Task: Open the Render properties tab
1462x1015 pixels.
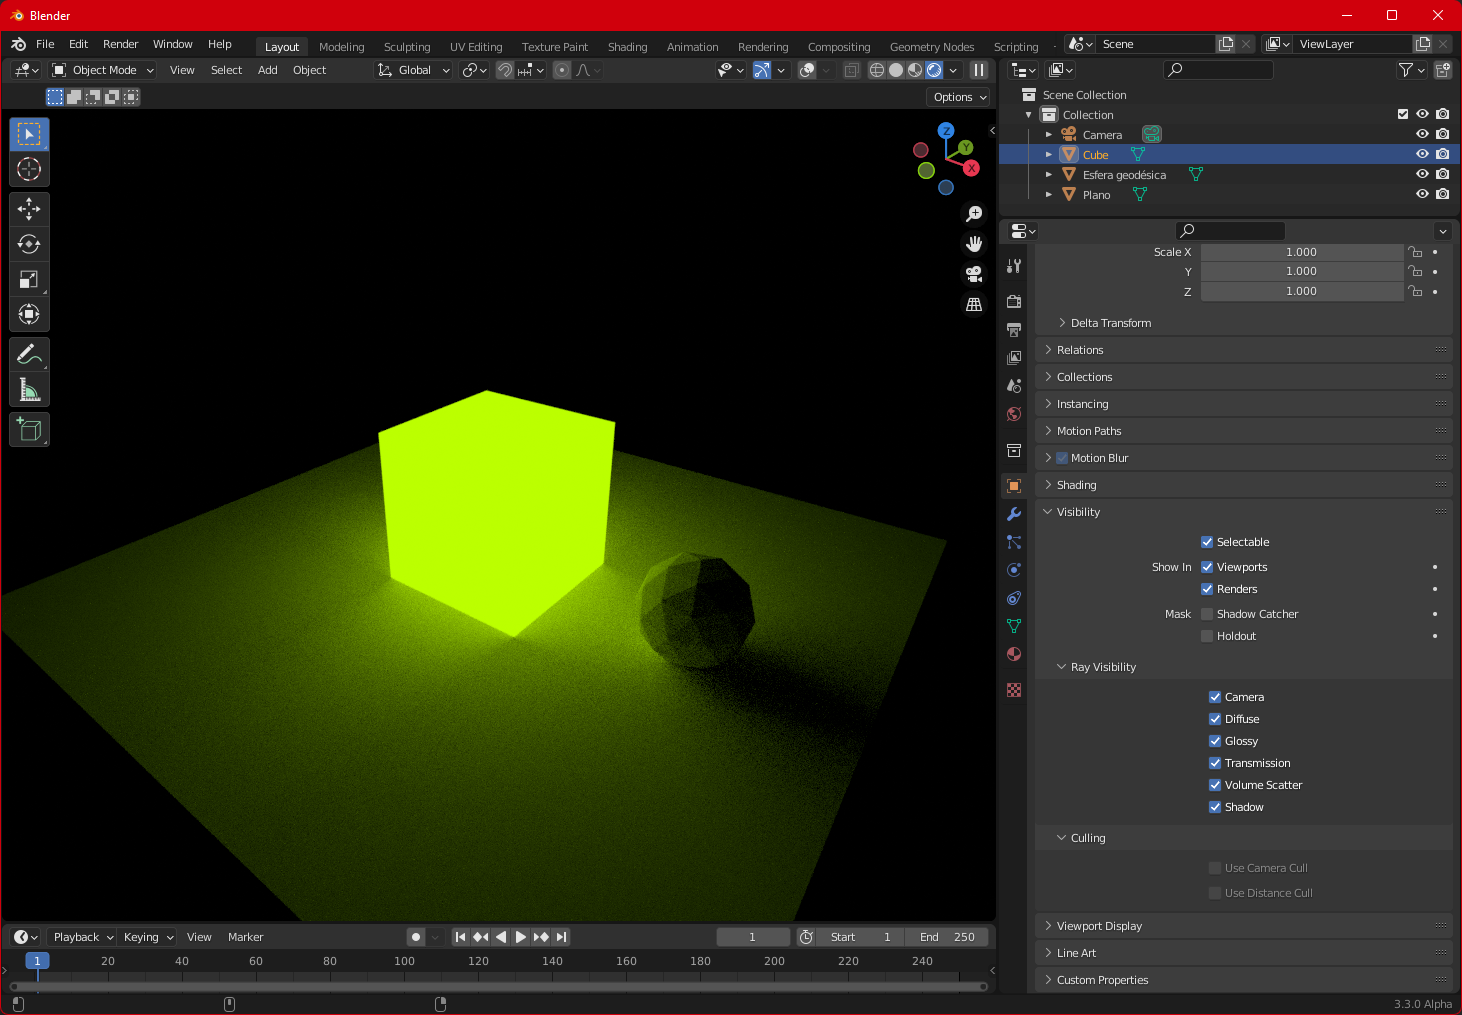Action: click(x=1014, y=301)
